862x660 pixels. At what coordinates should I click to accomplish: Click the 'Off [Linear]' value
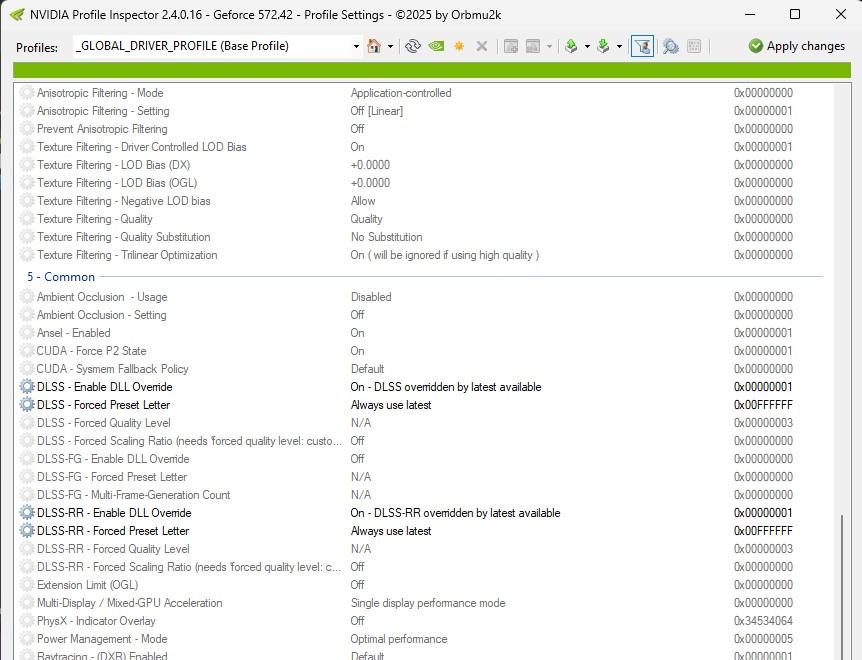tap(377, 111)
